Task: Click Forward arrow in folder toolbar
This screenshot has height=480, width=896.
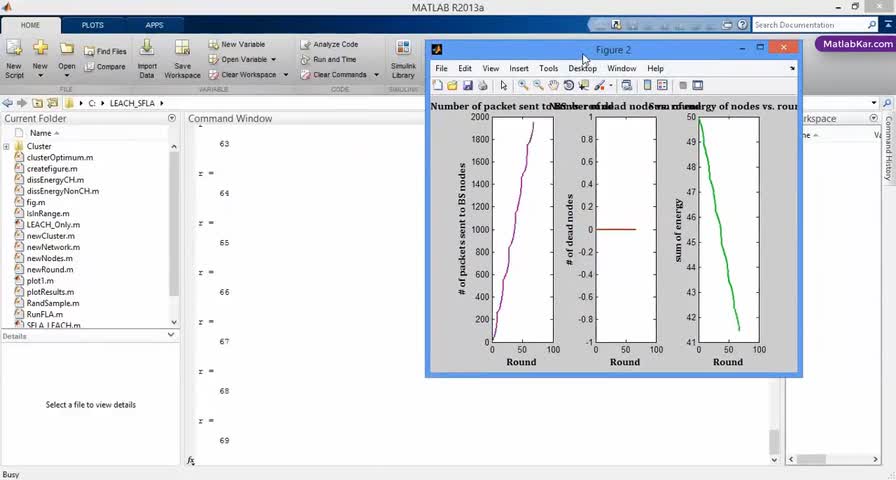Action: [22, 103]
